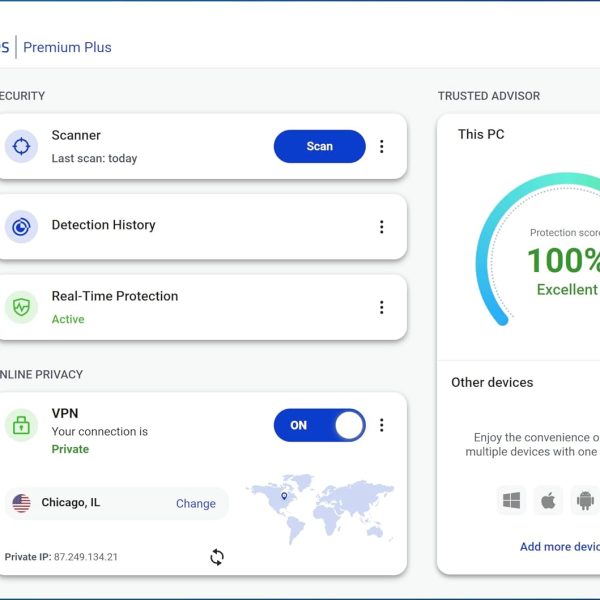Turn off the VPN toggle switch
Viewport: 600px width, 600px height.
[x=319, y=425]
